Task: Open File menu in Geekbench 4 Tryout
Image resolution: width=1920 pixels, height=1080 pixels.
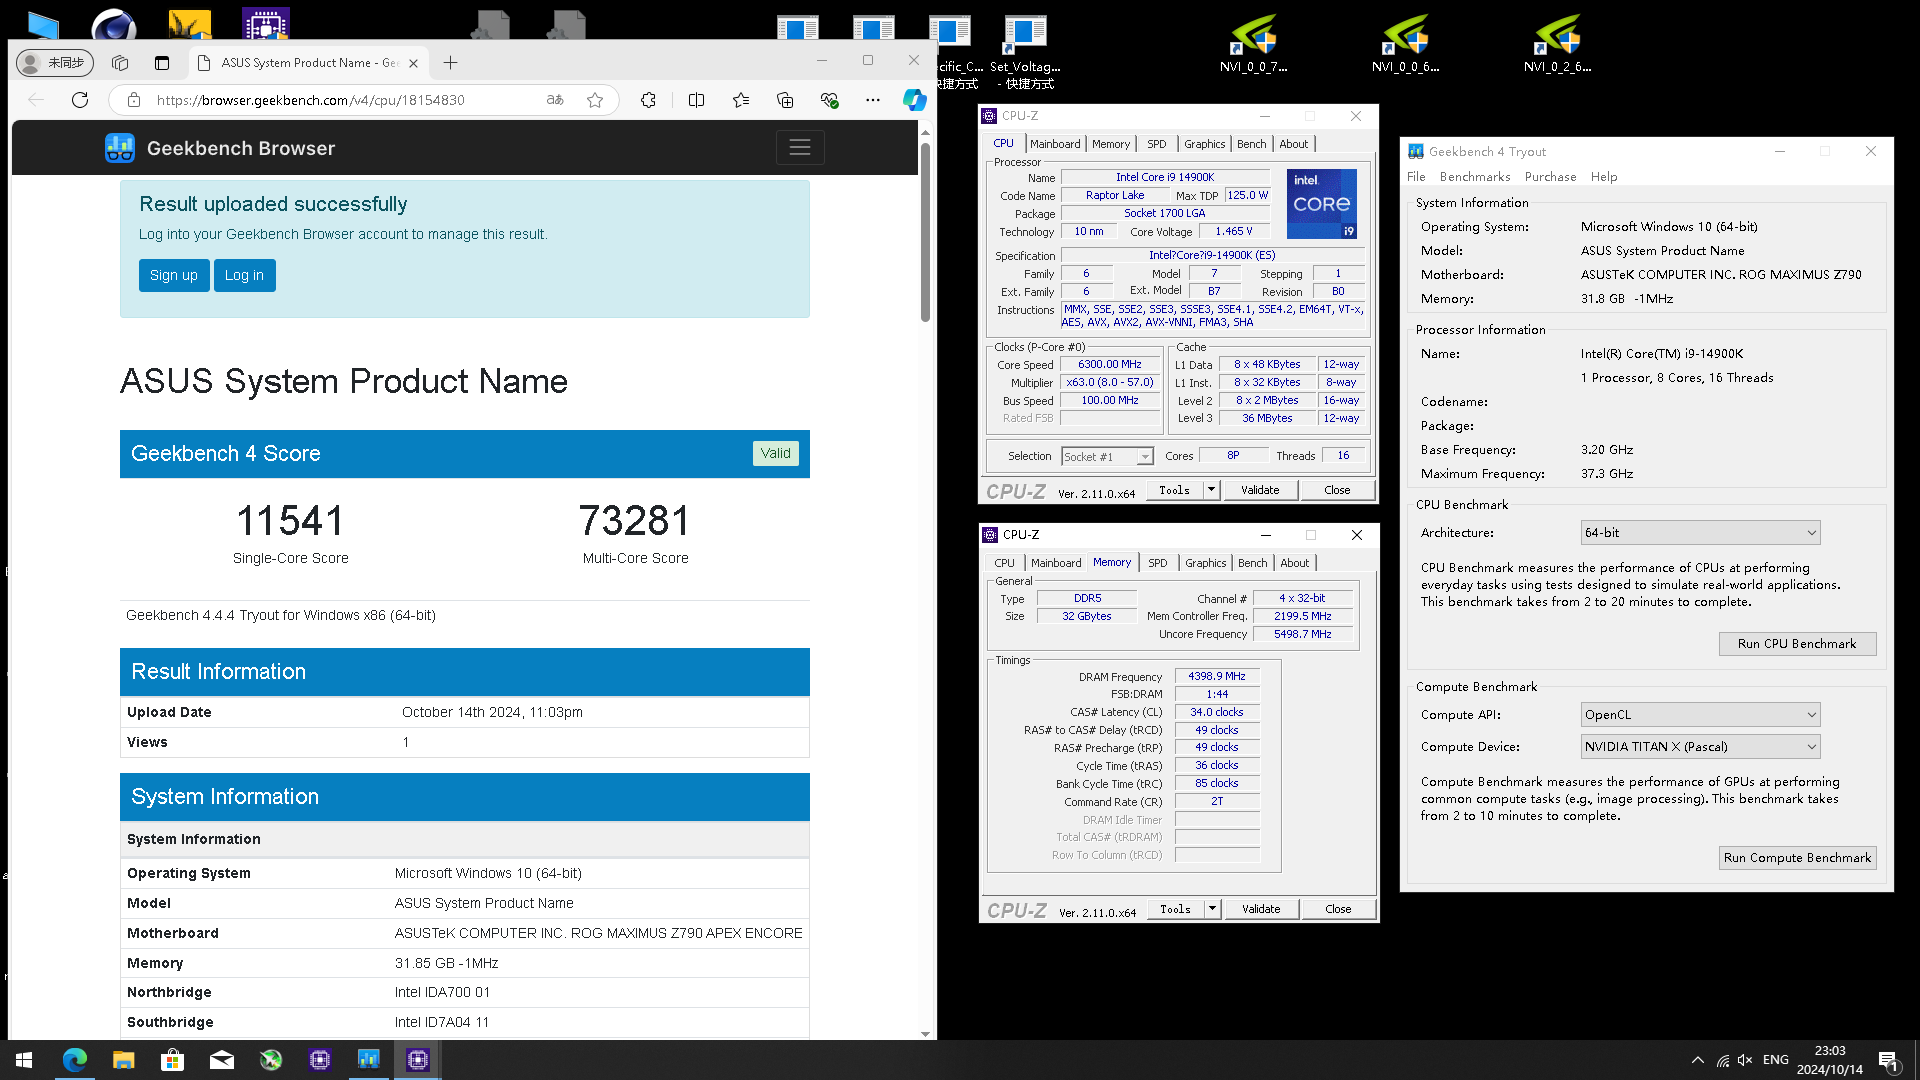Action: tap(1416, 177)
